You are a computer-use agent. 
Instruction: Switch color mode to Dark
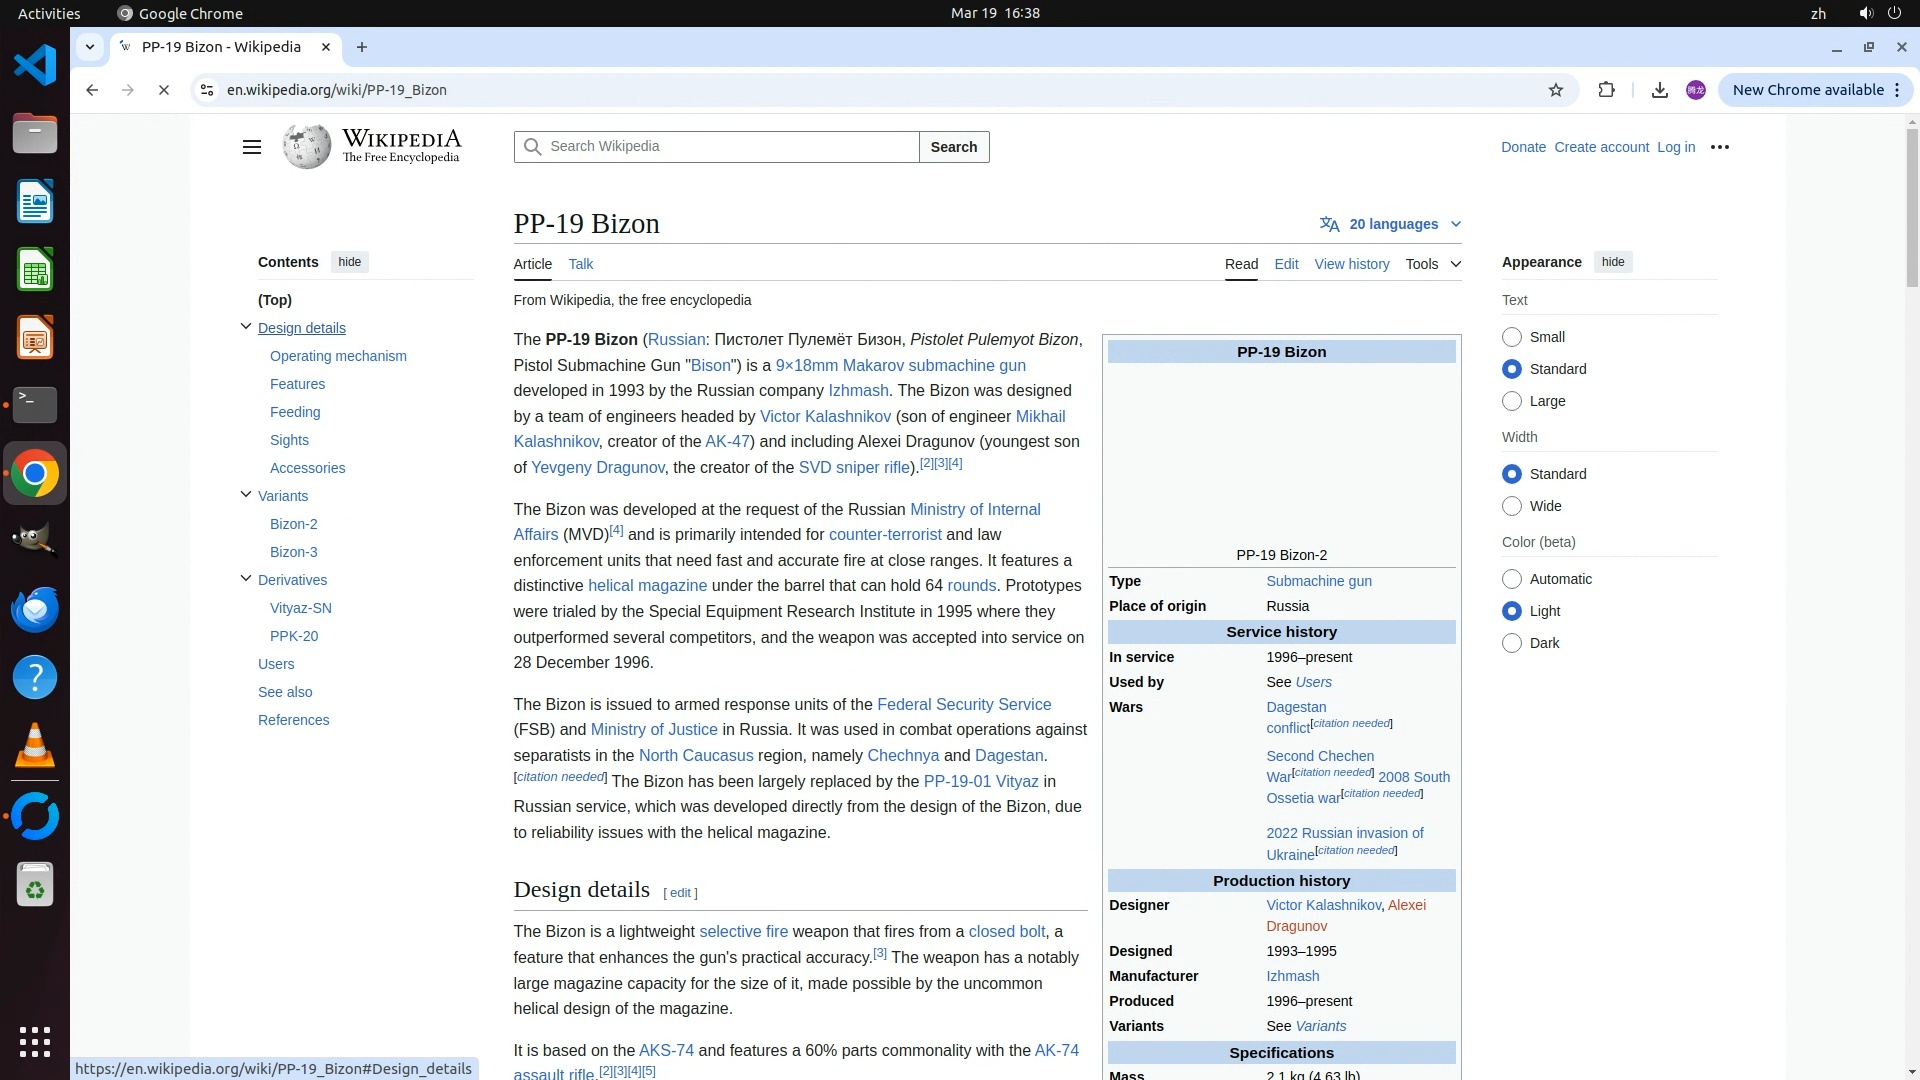pyautogui.click(x=1511, y=643)
